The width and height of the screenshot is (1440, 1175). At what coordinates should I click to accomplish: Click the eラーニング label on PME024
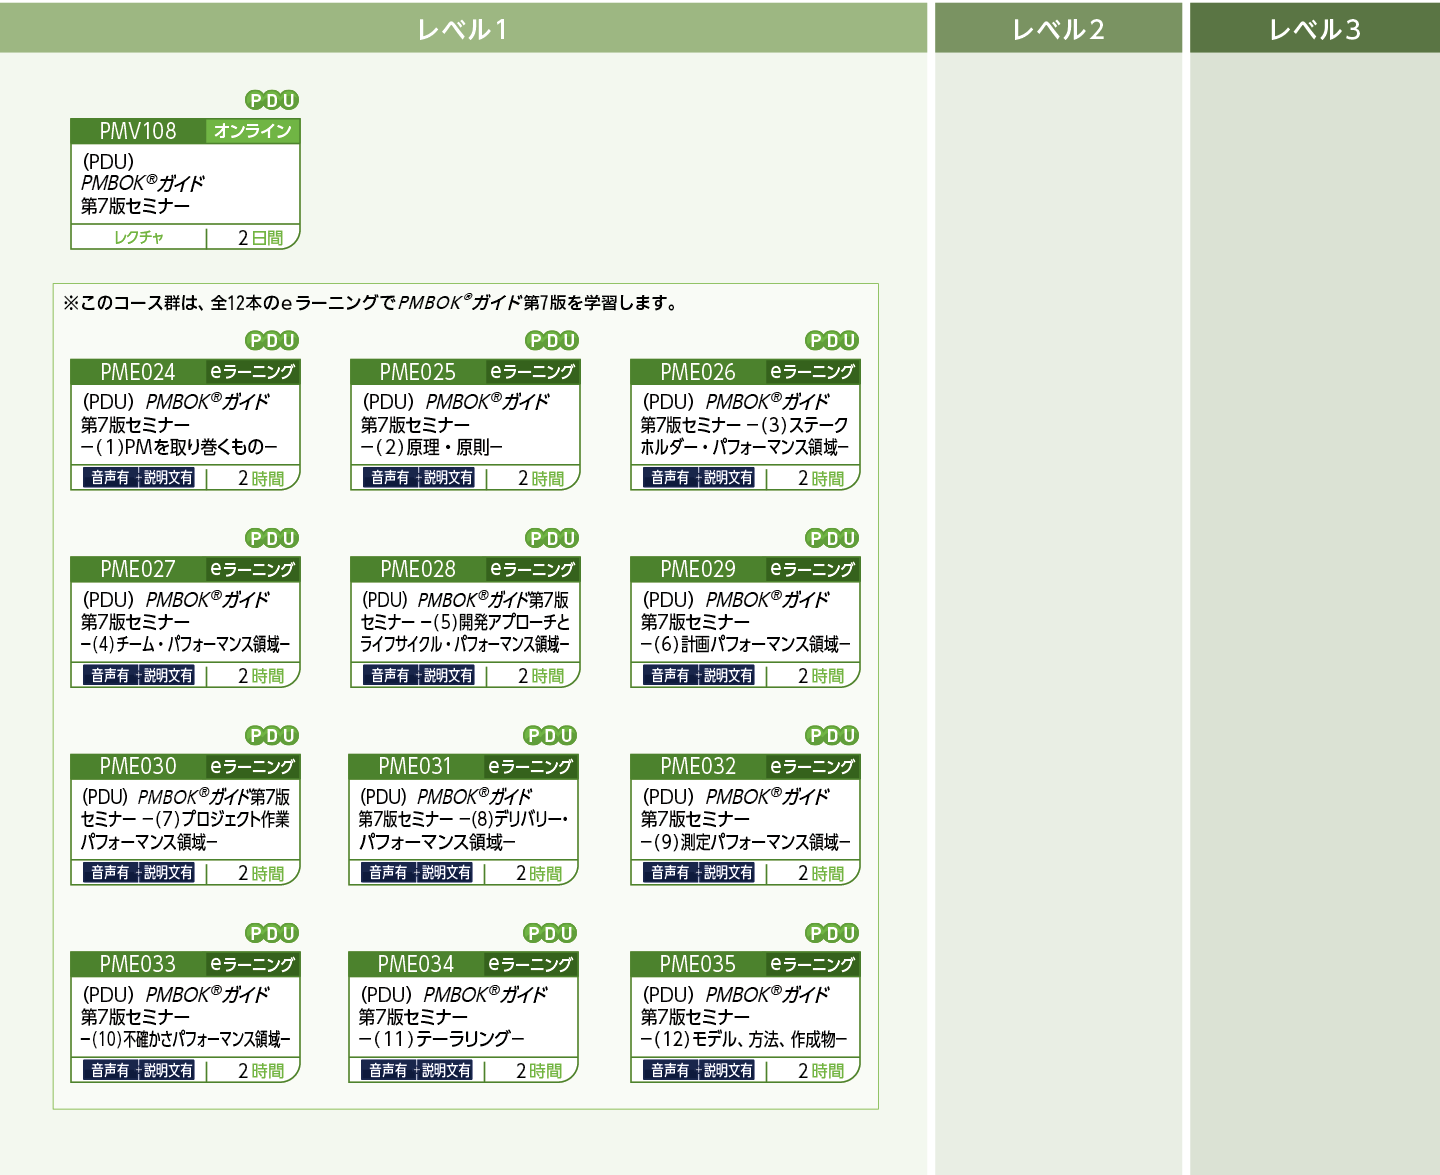253,372
